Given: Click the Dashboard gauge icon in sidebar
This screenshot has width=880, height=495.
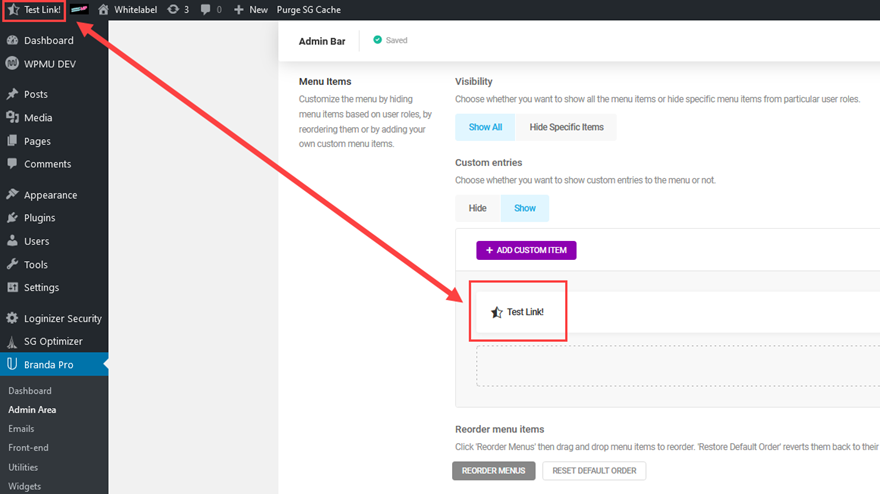Looking at the screenshot, I should click(12, 41).
